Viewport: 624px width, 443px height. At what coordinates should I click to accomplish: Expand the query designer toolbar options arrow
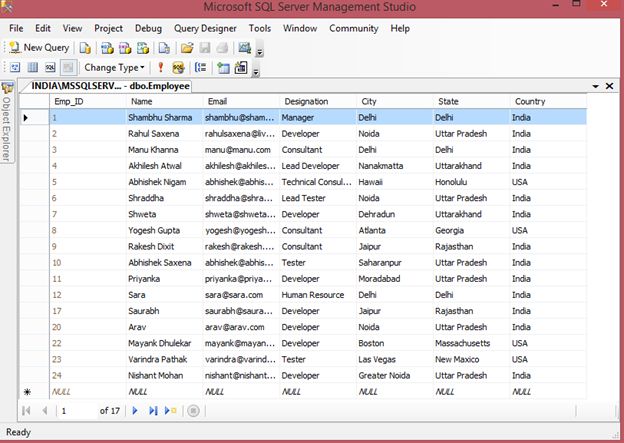257,71
